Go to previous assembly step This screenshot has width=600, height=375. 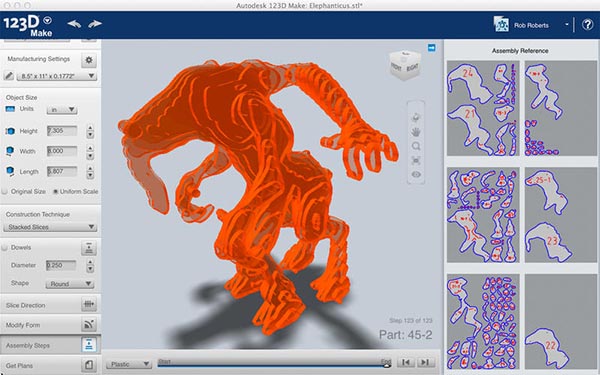point(406,362)
